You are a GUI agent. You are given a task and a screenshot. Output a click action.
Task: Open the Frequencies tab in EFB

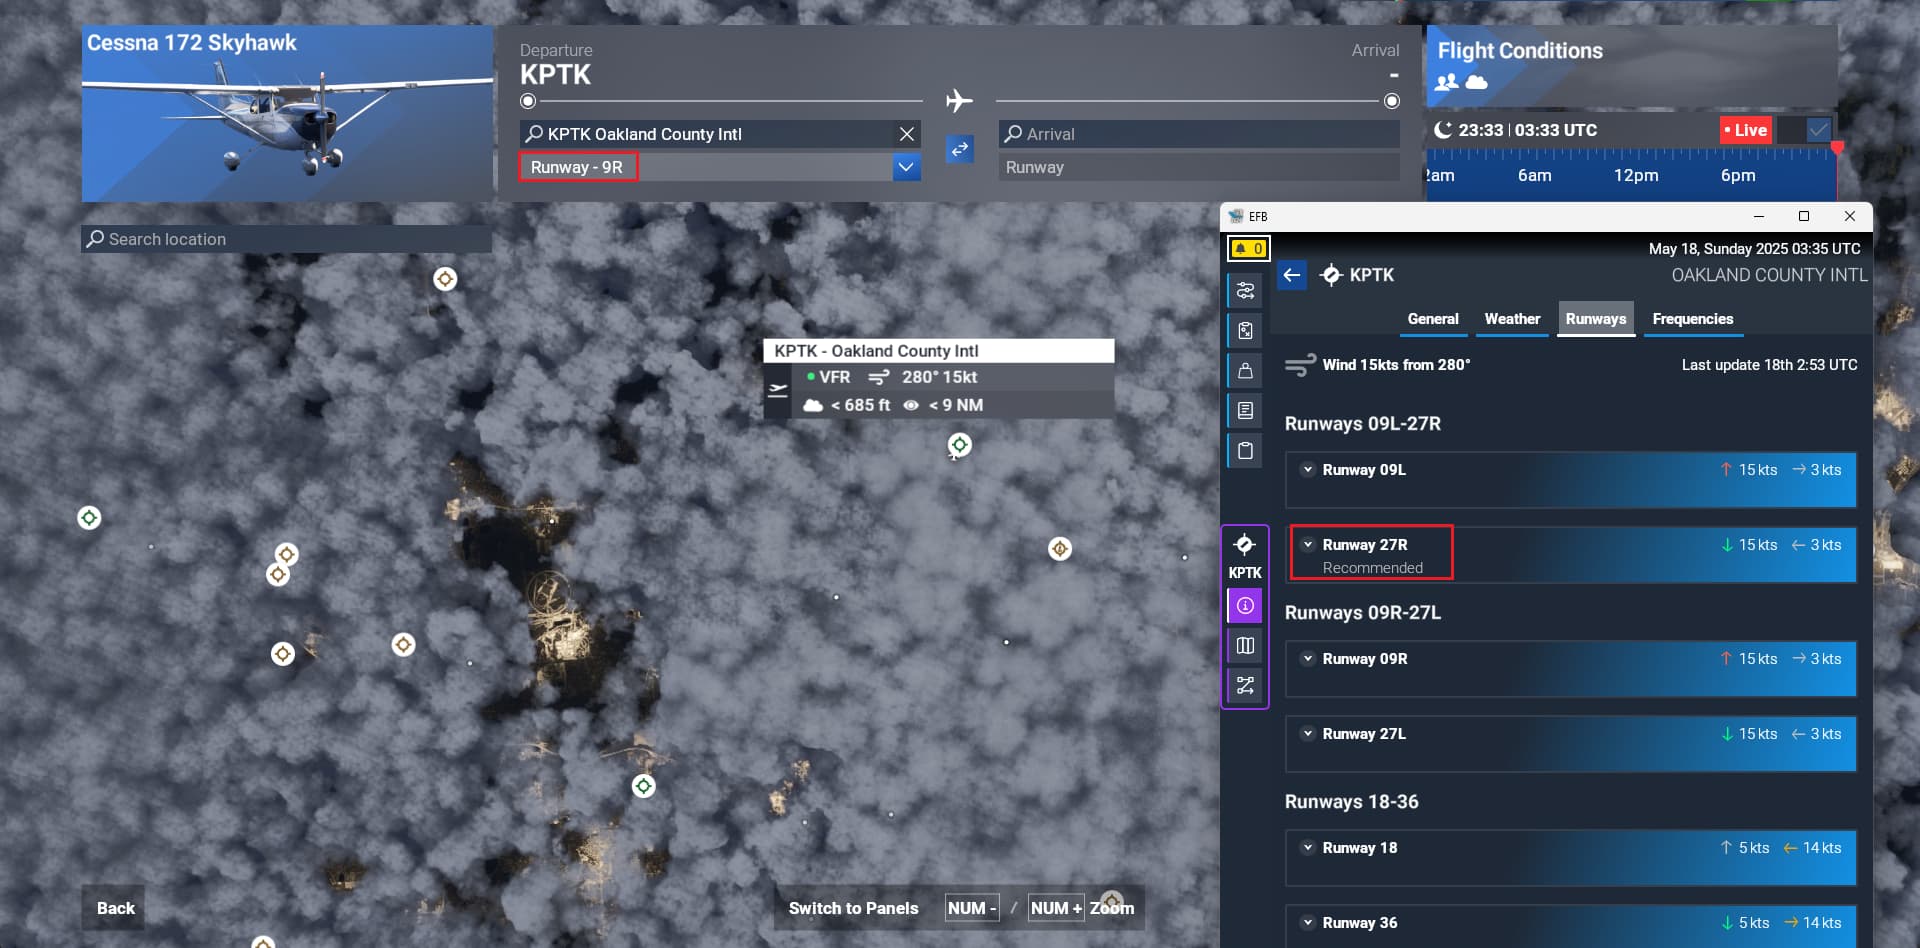(x=1693, y=319)
